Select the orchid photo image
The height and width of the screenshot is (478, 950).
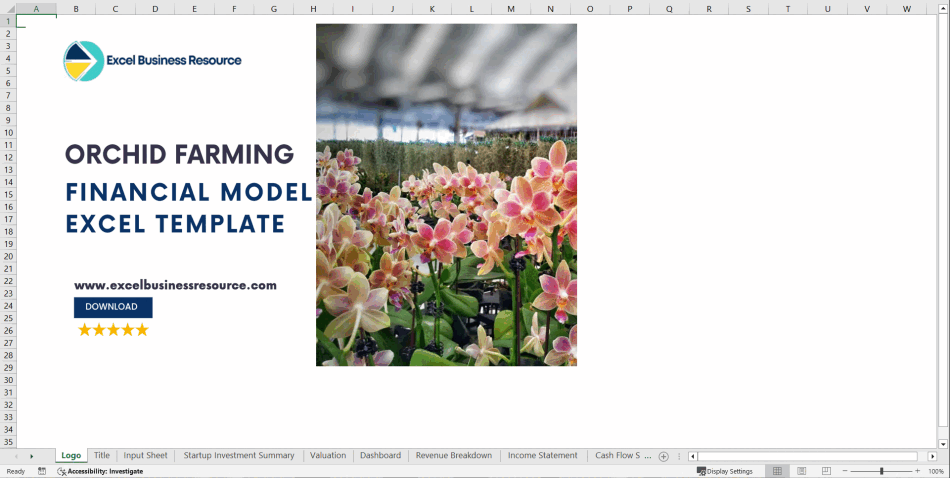(x=446, y=195)
